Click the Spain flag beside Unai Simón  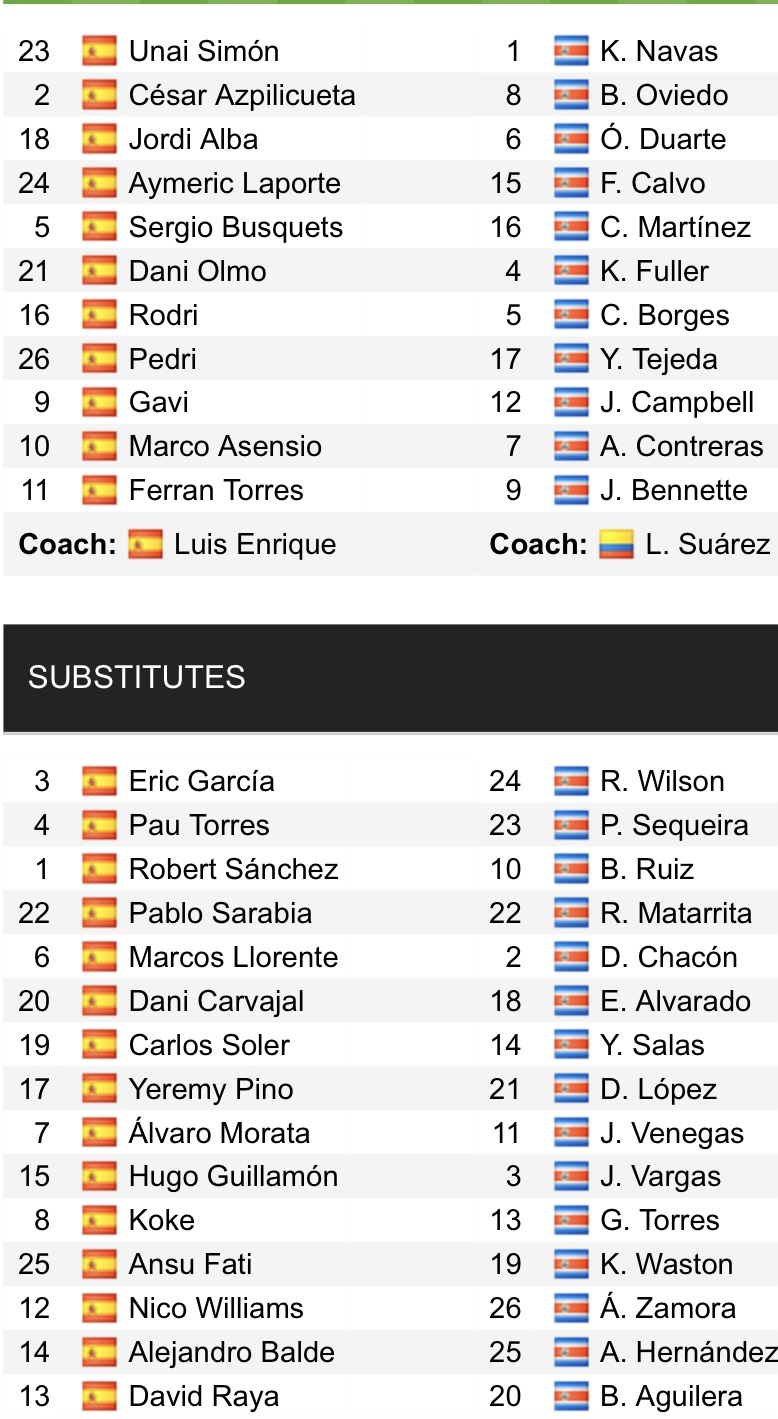[99, 51]
